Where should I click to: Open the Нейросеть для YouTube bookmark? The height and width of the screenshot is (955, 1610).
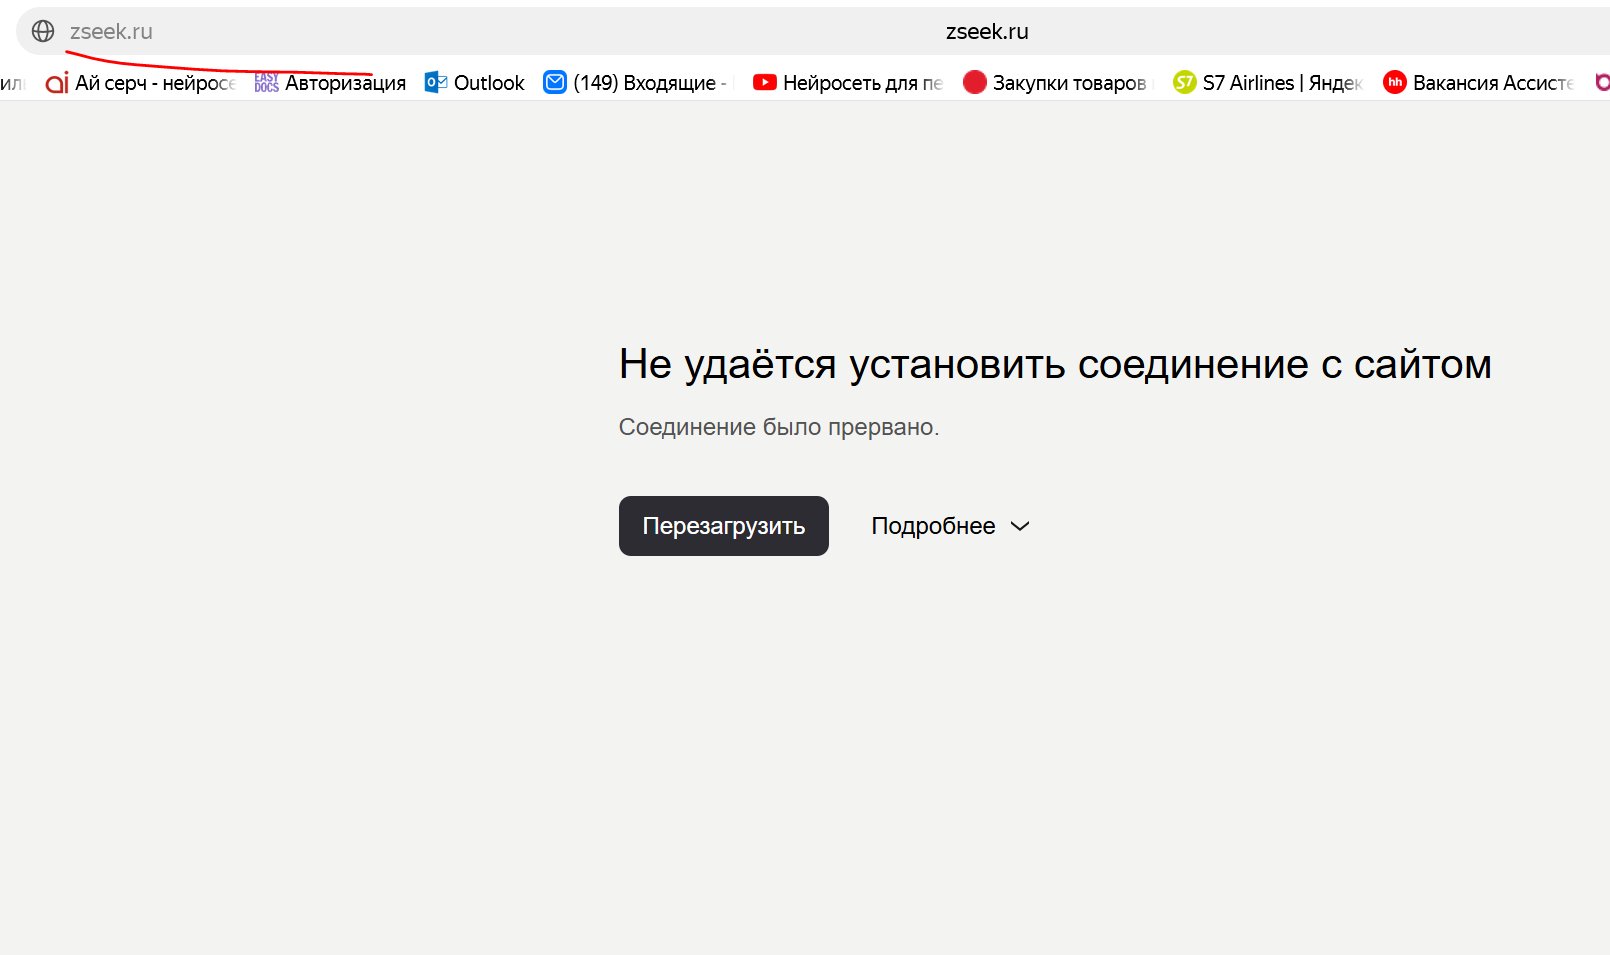click(848, 83)
